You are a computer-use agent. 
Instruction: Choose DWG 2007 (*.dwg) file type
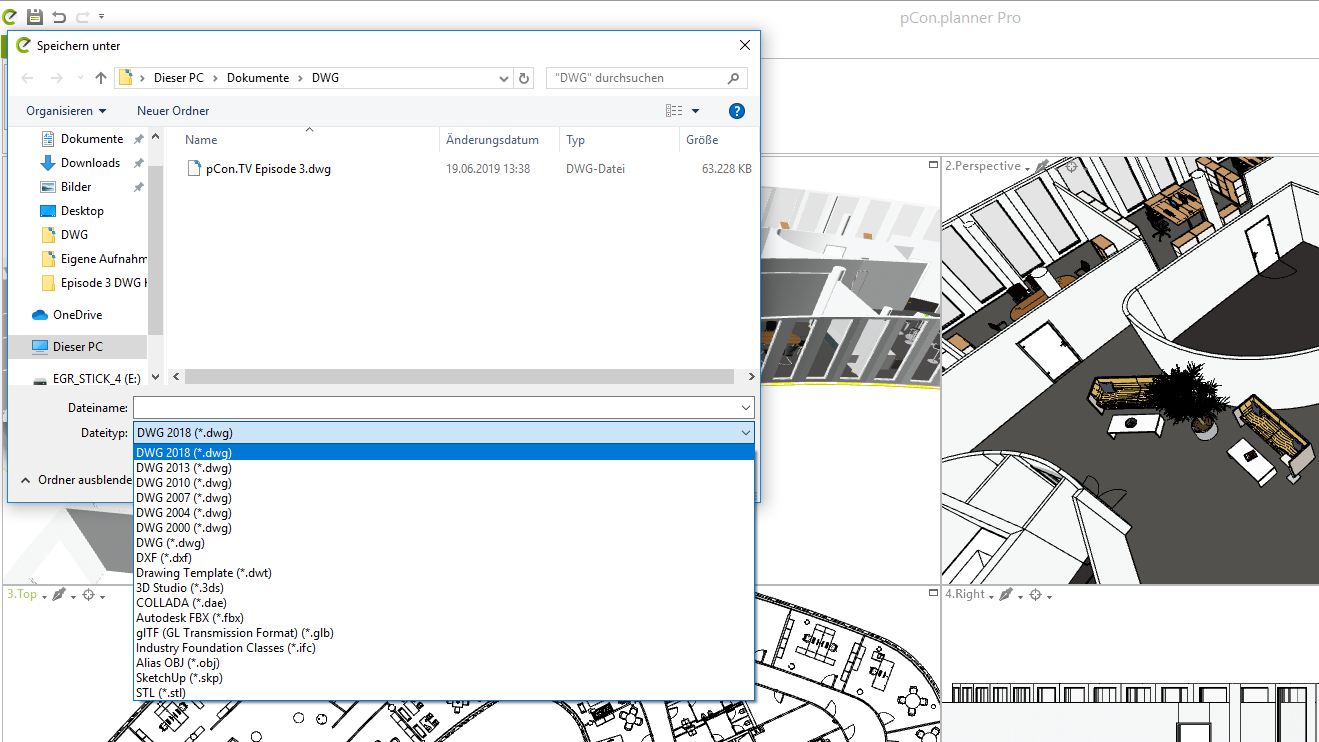[444, 498]
